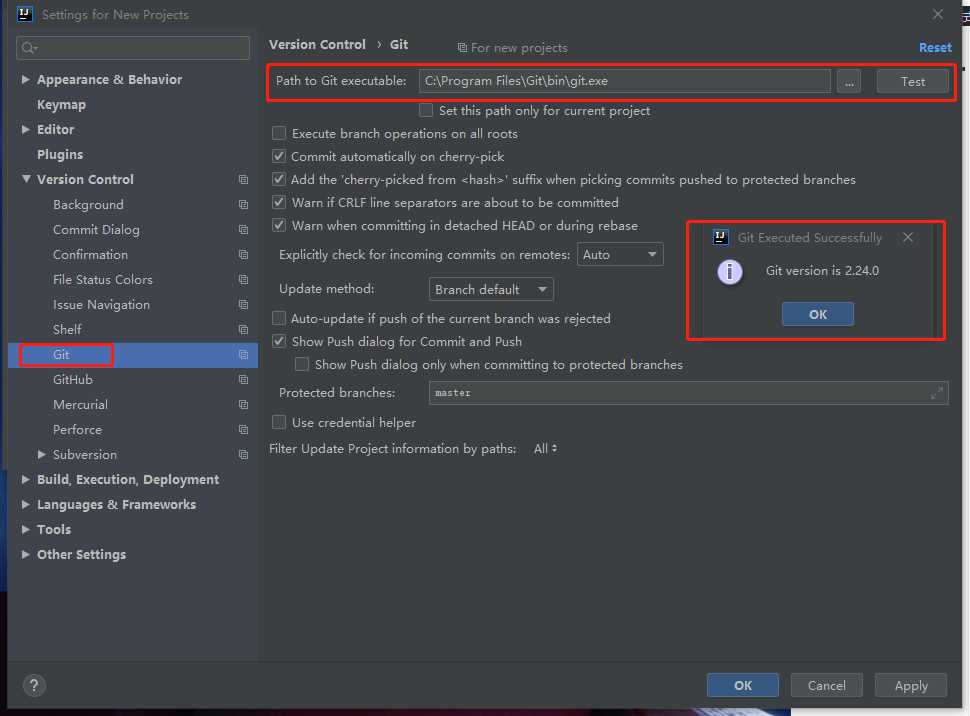Expand the Editor section
Screen dimensions: 970x716
[x=25, y=129]
